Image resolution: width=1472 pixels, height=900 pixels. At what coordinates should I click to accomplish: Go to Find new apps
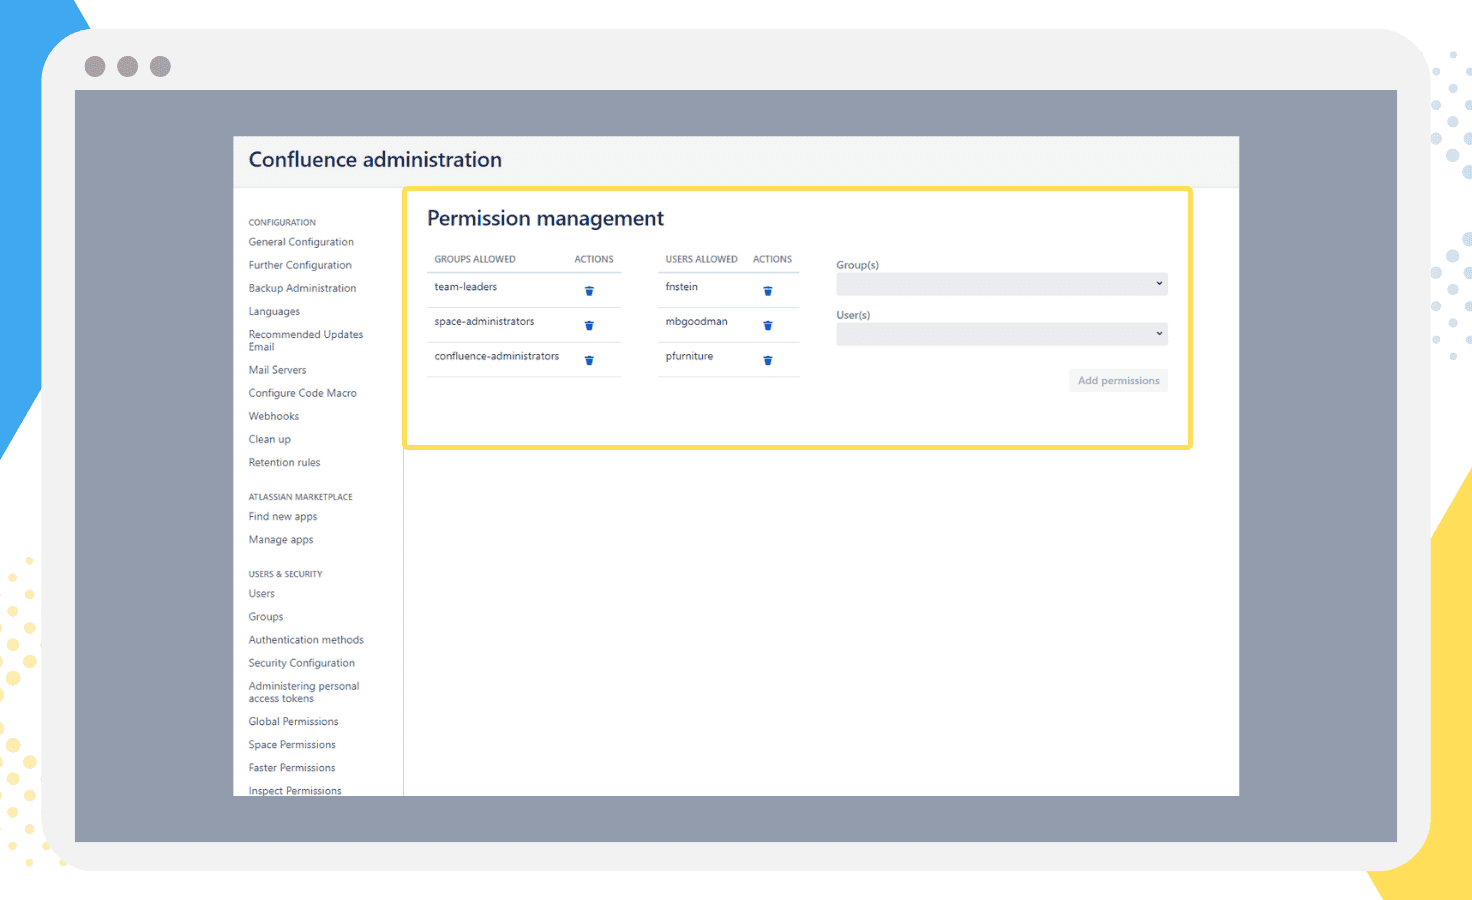(x=283, y=517)
